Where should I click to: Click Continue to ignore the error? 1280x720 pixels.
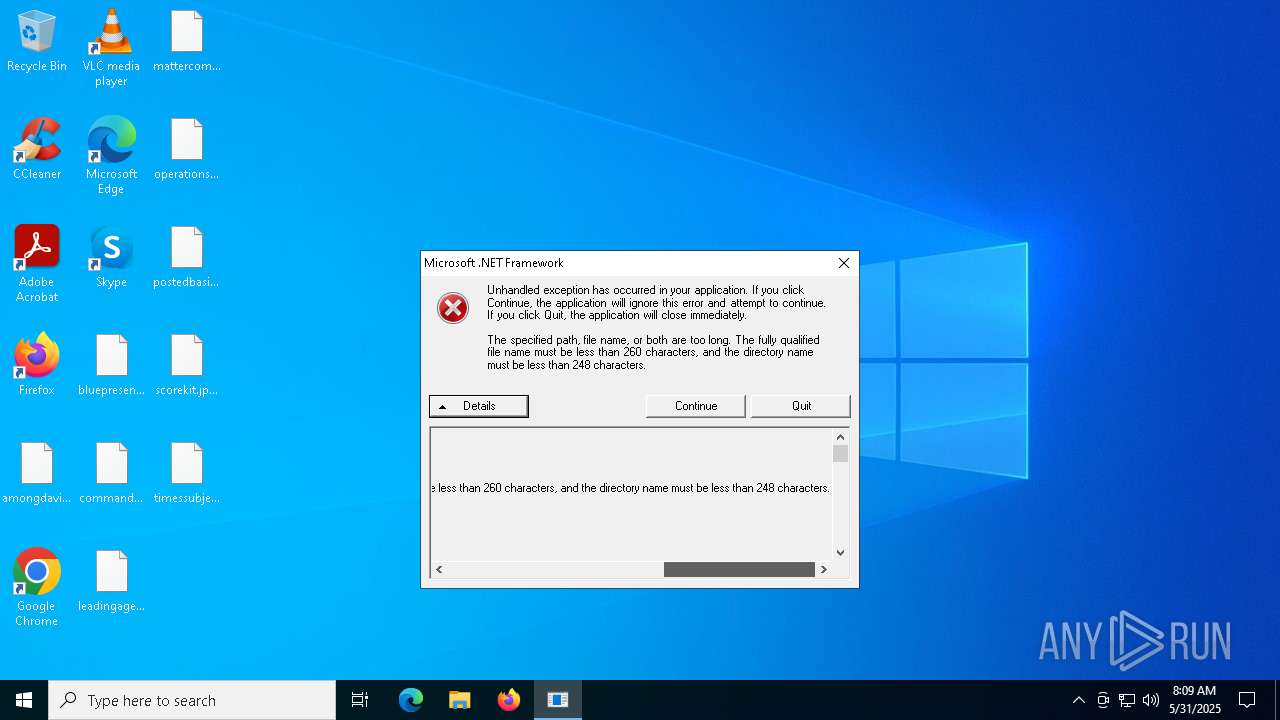click(696, 406)
